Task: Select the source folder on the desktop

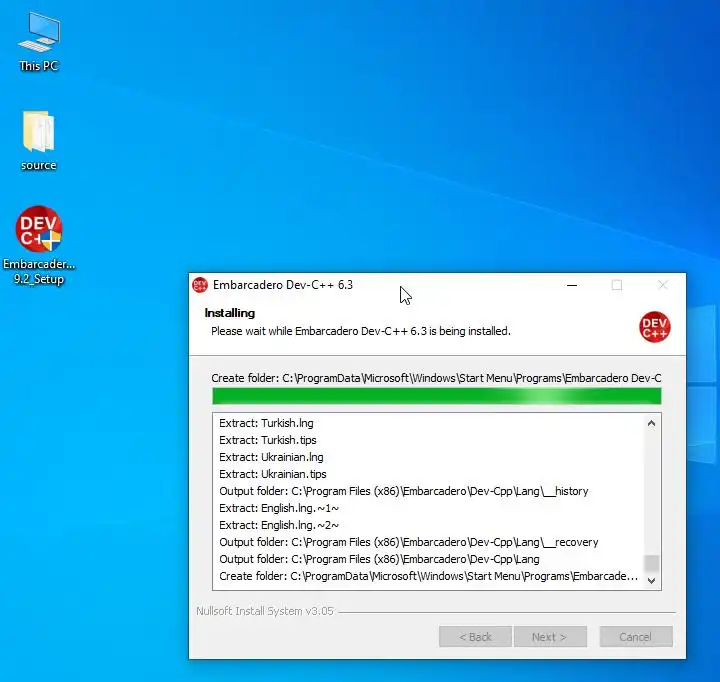Action: (39, 141)
